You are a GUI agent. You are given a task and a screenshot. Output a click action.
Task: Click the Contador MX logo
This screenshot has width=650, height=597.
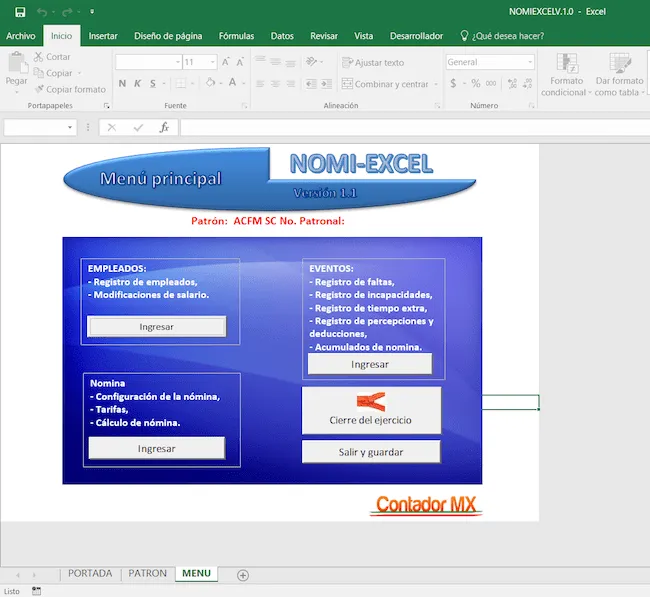click(426, 505)
